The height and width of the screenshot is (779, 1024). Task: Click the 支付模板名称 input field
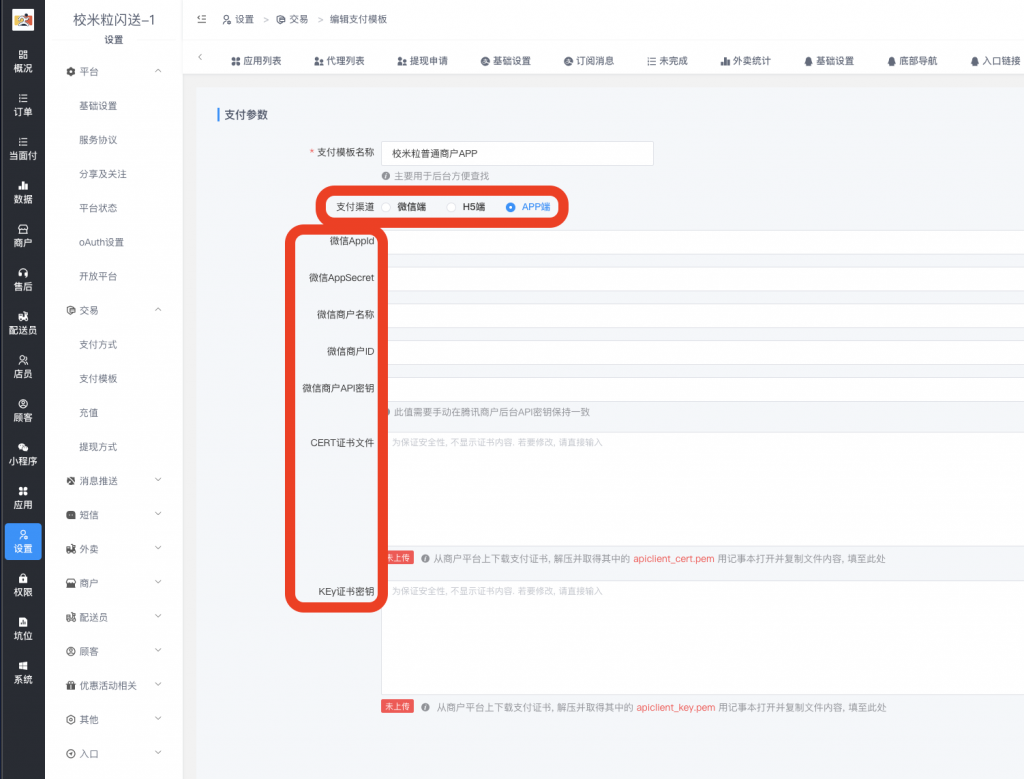point(517,153)
